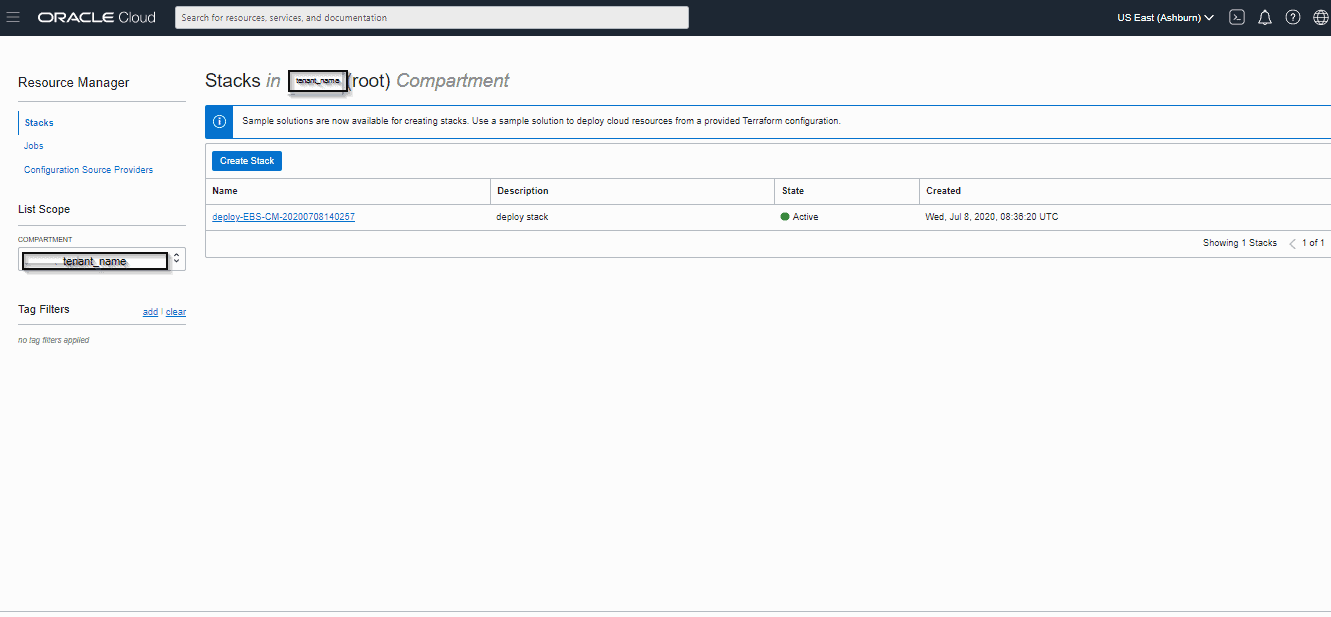Click the Create Stack button
The width and height of the screenshot is (1331, 617).
tap(246, 160)
